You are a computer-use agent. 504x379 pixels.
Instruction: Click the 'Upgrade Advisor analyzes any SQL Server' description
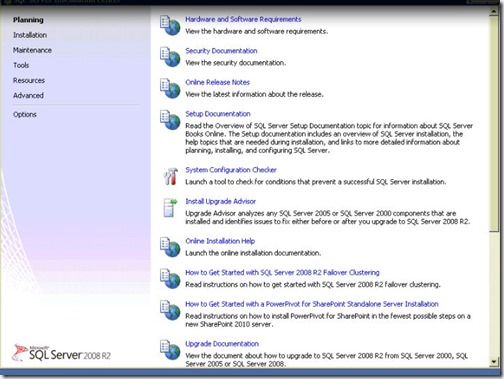click(328, 217)
